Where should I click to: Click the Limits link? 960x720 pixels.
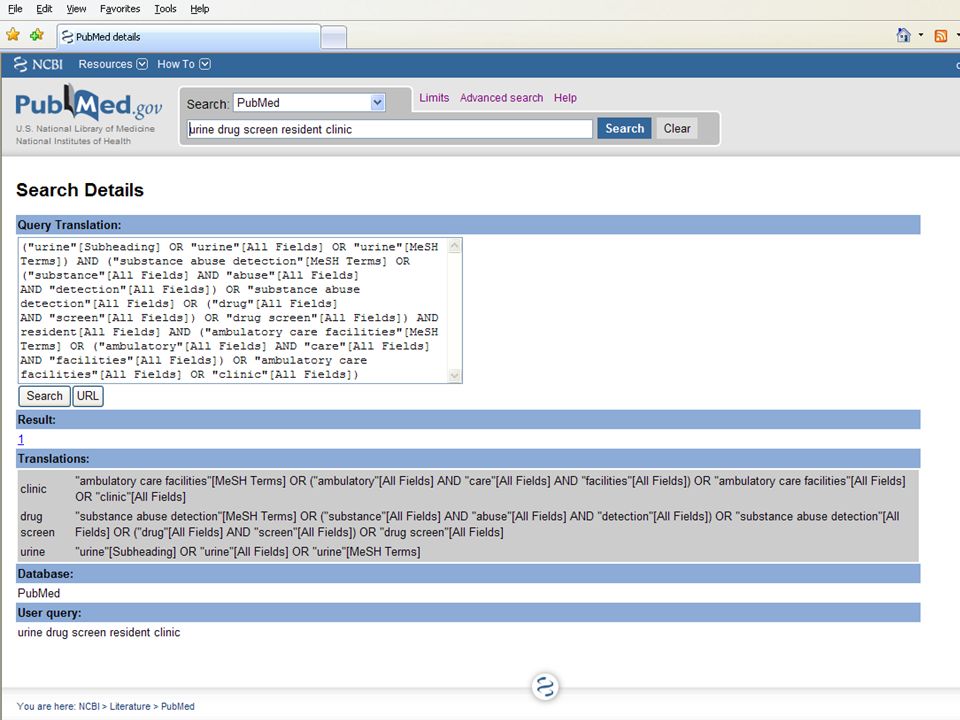tap(434, 98)
